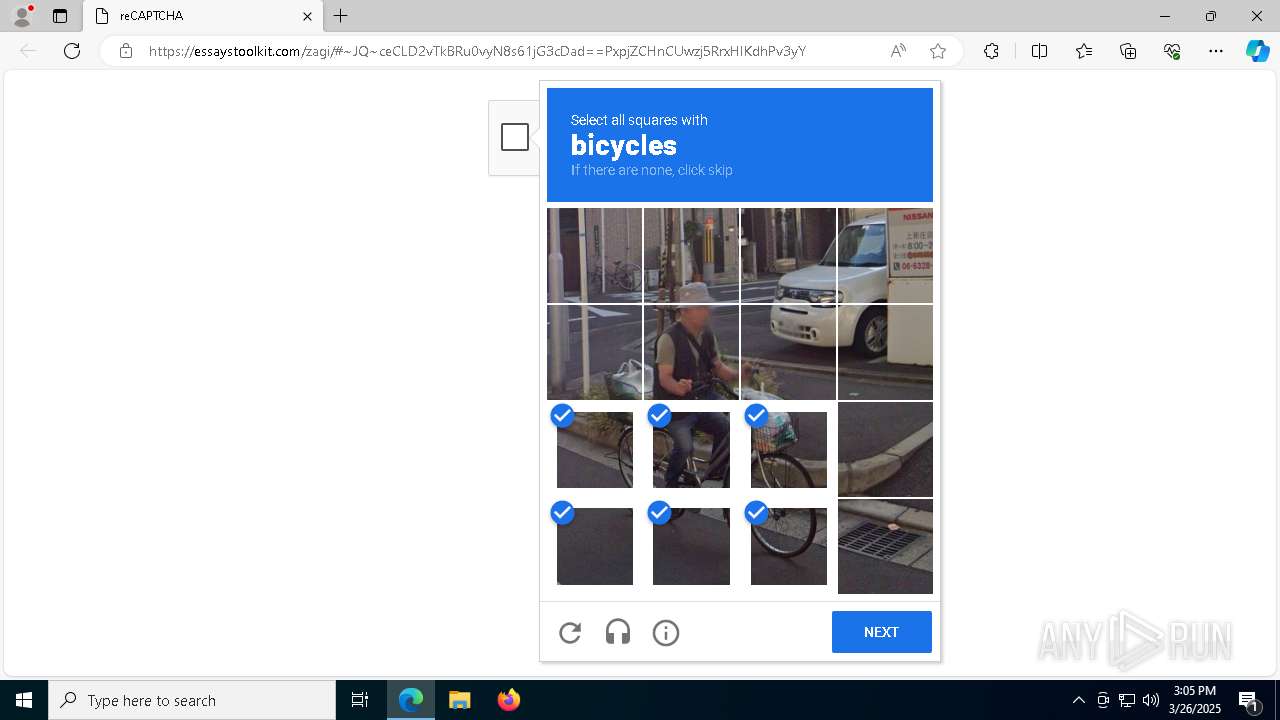
Task: Open the Copilot sidebar icon
Action: point(1257,51)
